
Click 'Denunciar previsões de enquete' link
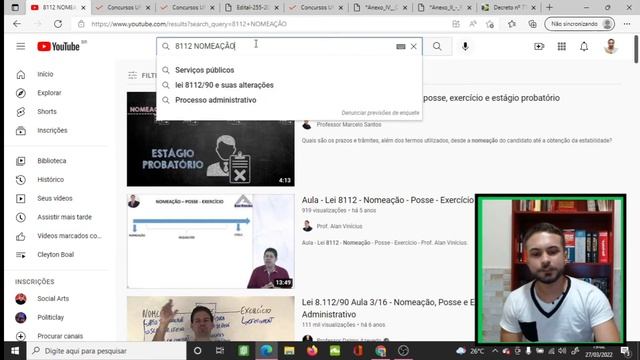(380, 113)
